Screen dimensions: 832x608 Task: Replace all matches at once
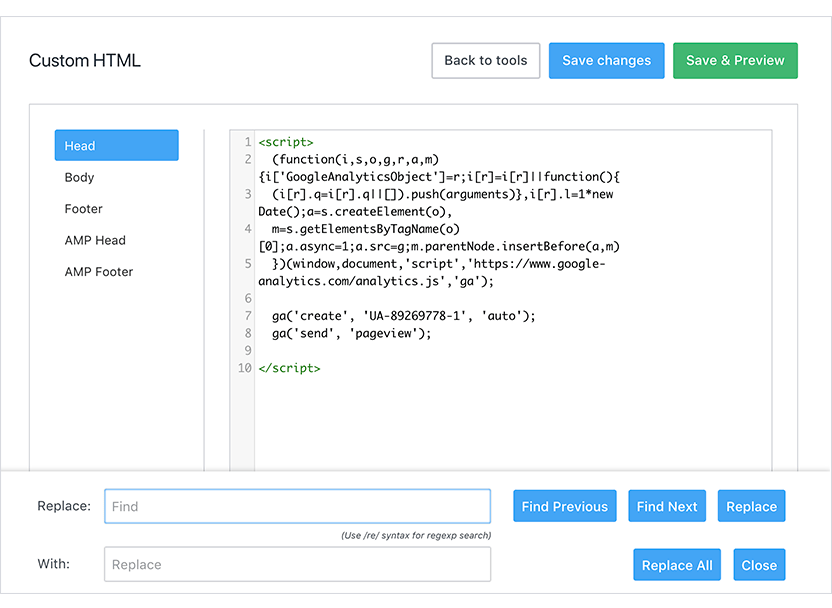(677, 564)
